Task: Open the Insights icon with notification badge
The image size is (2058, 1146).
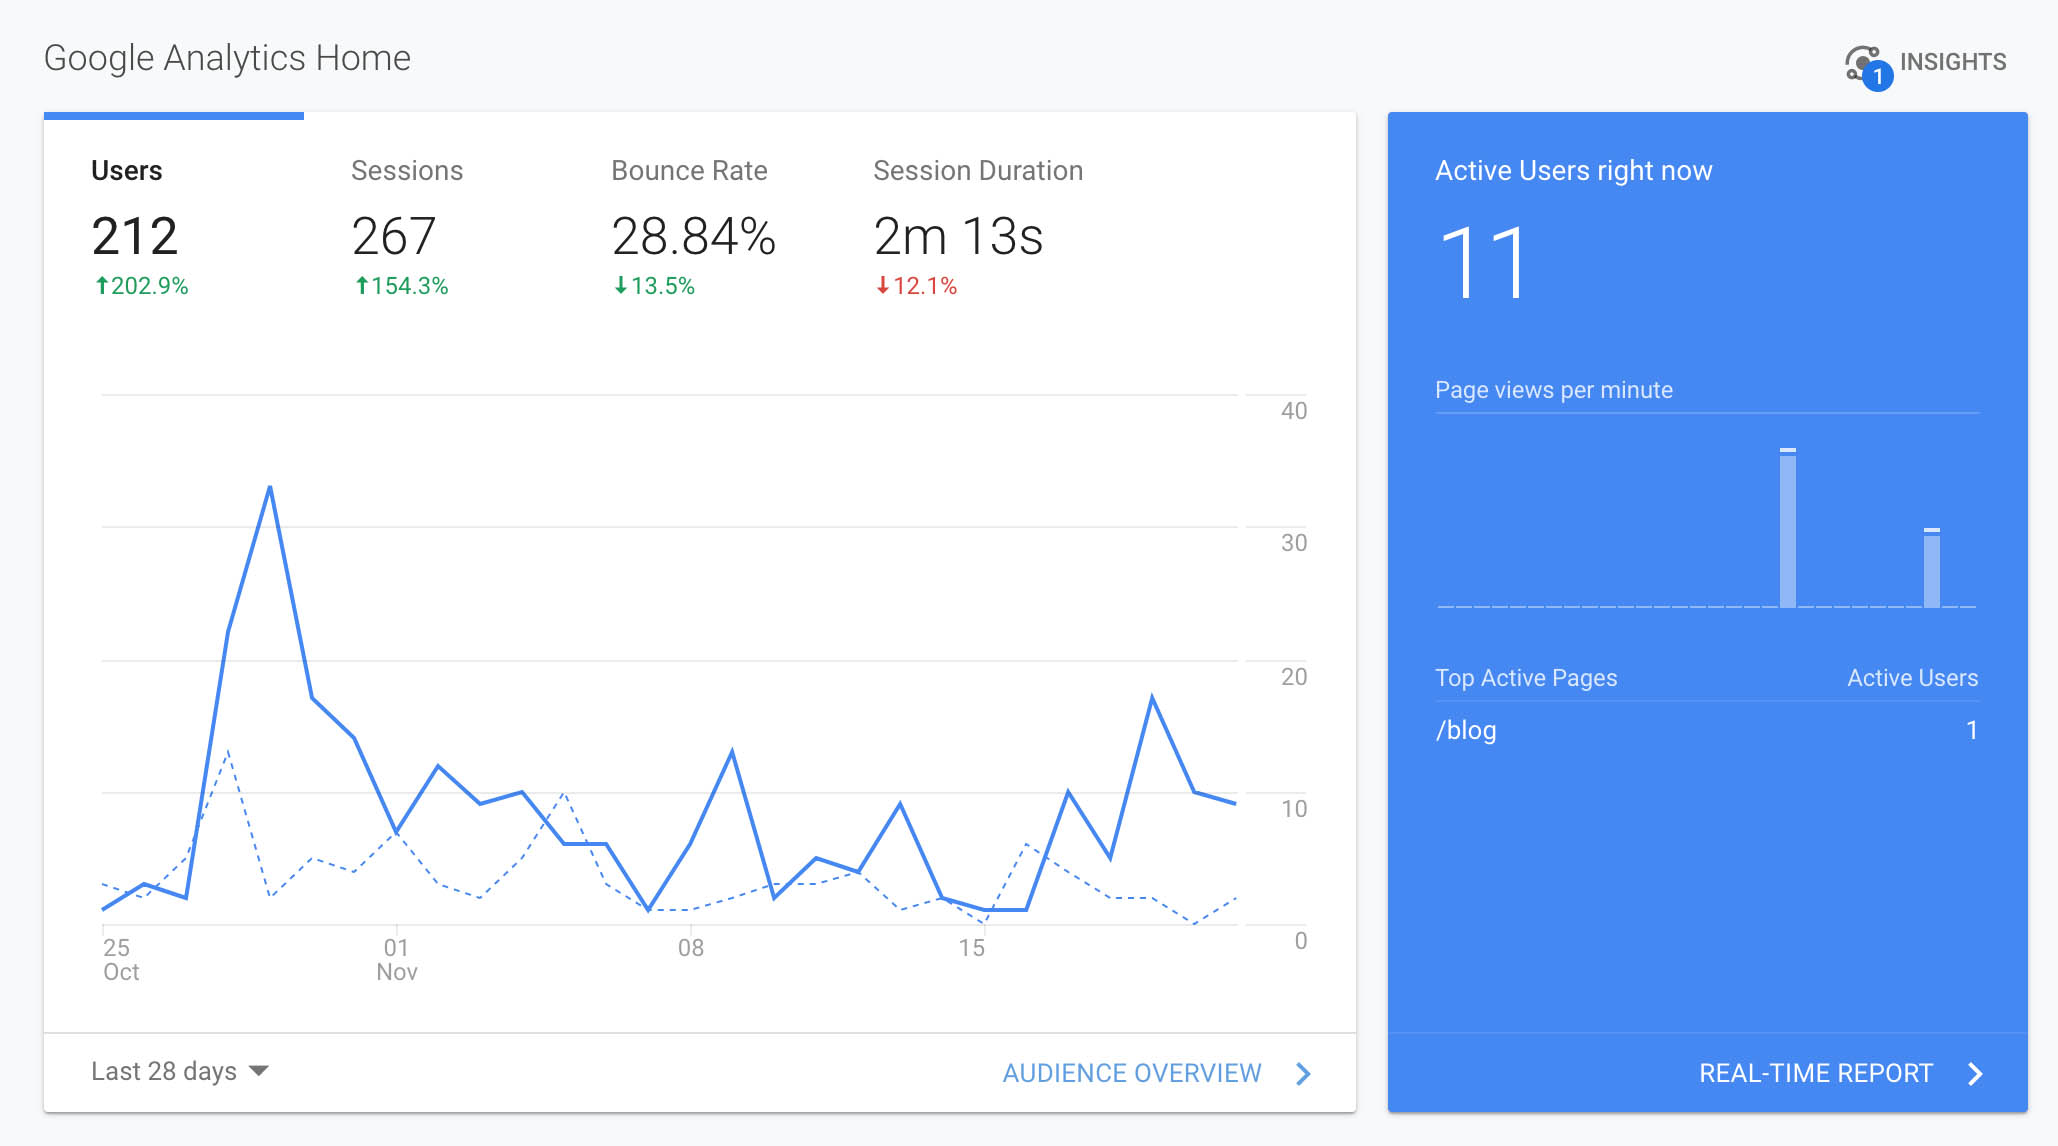Action: click(1861, 63)
